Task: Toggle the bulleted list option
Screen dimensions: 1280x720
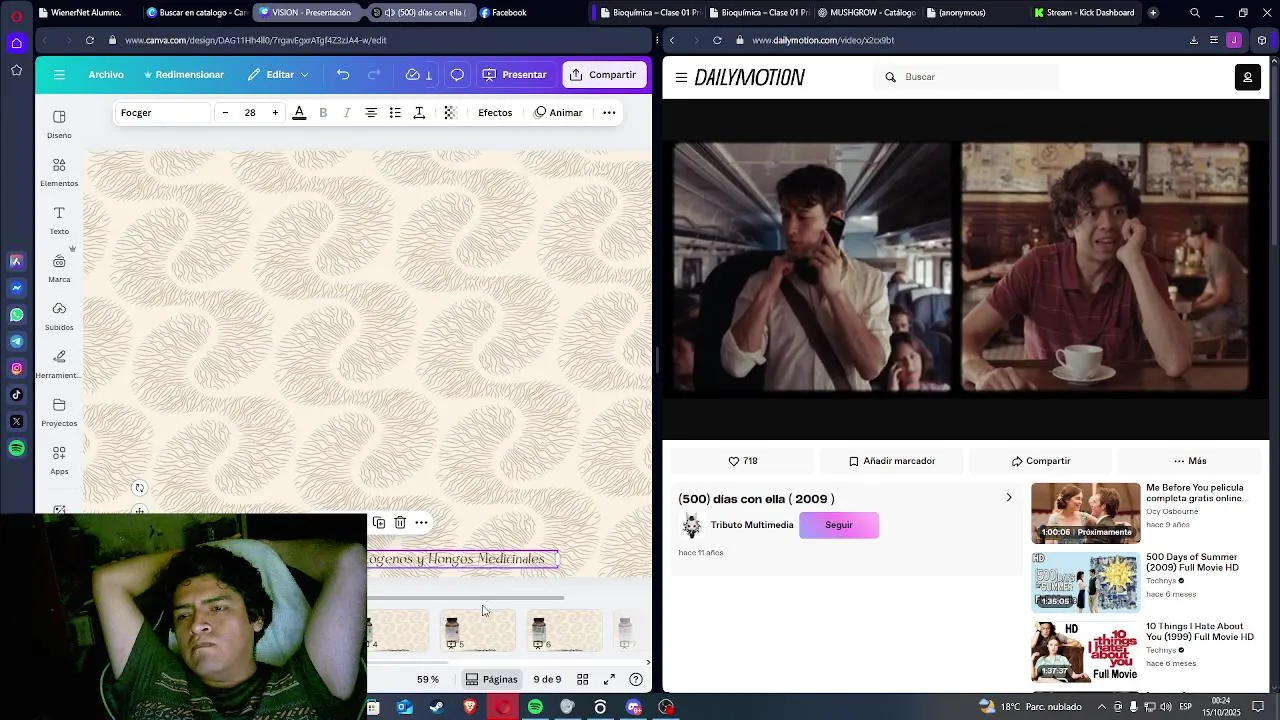Action: click(x=395, y=113)
